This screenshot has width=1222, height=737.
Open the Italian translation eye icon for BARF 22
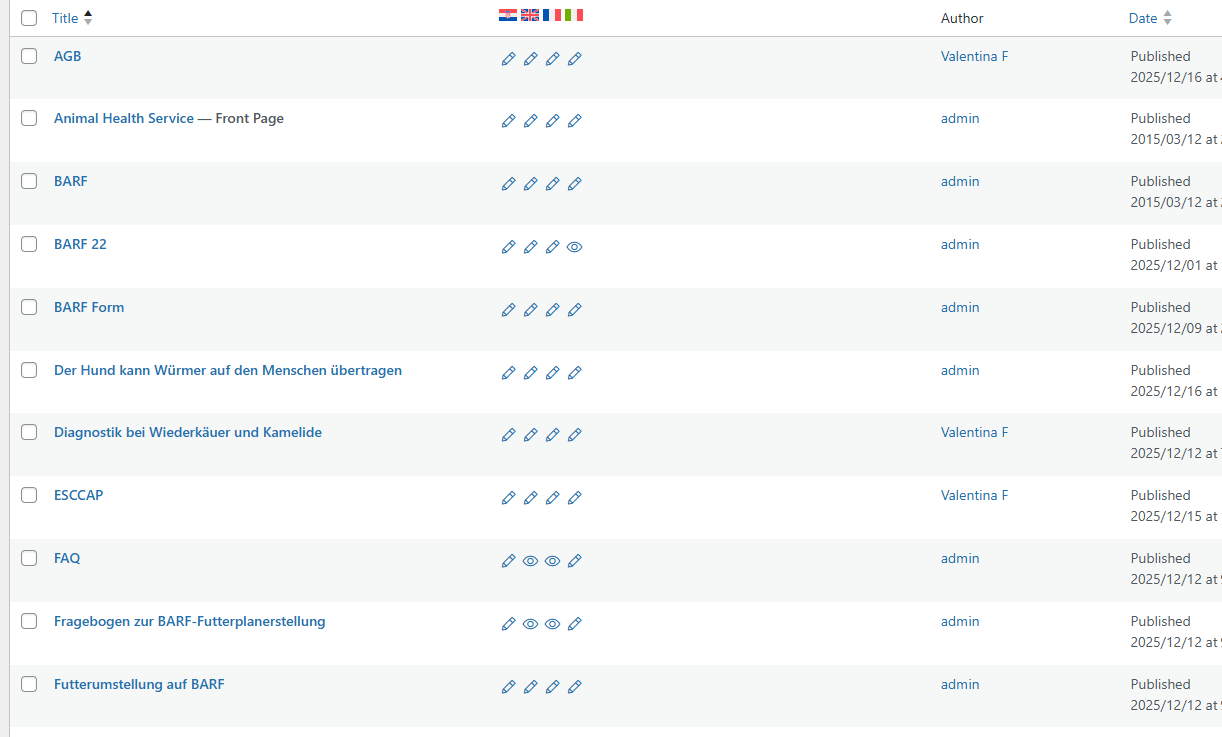pos(574,247)
